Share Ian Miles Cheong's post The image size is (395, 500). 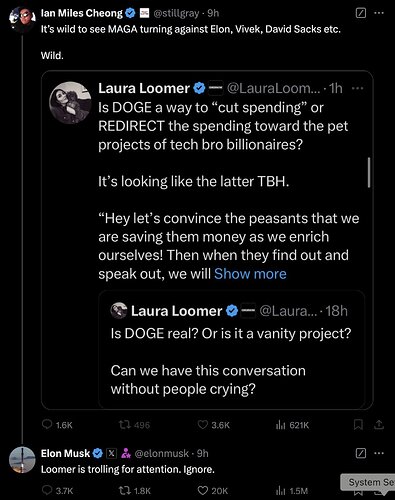coord(379,425)
